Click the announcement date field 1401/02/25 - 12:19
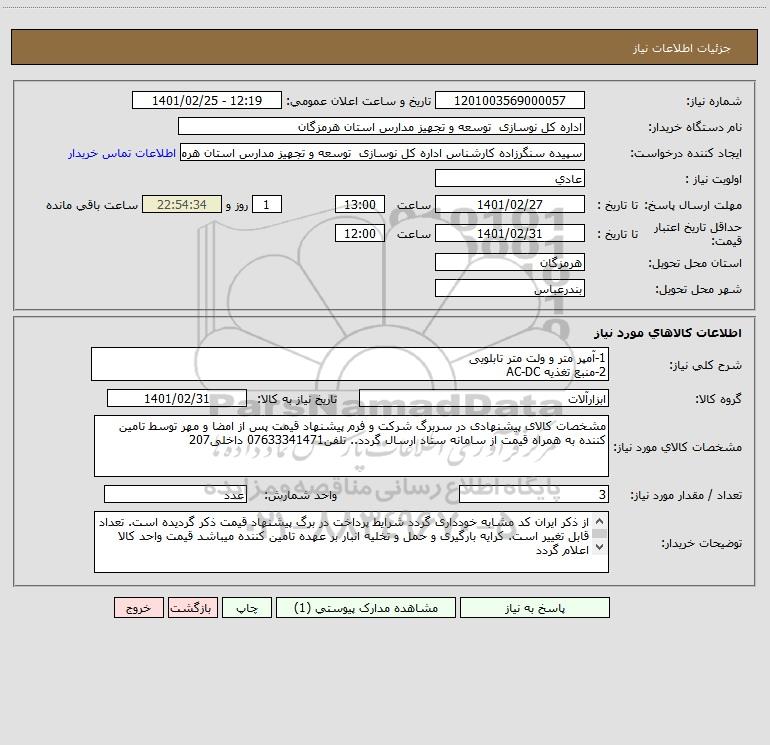 pyautogui.click(x=207, y=101)
